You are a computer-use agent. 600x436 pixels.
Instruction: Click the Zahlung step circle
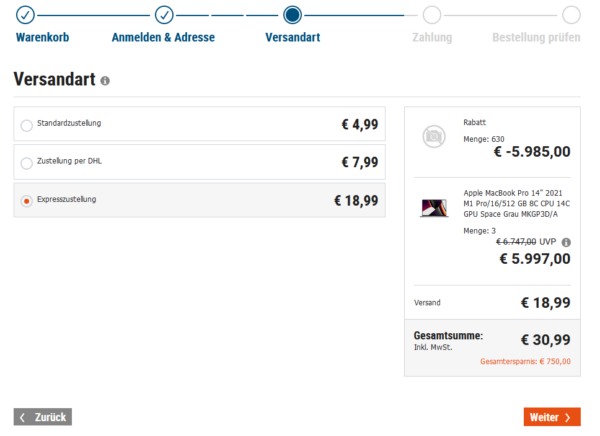point(431,15)
